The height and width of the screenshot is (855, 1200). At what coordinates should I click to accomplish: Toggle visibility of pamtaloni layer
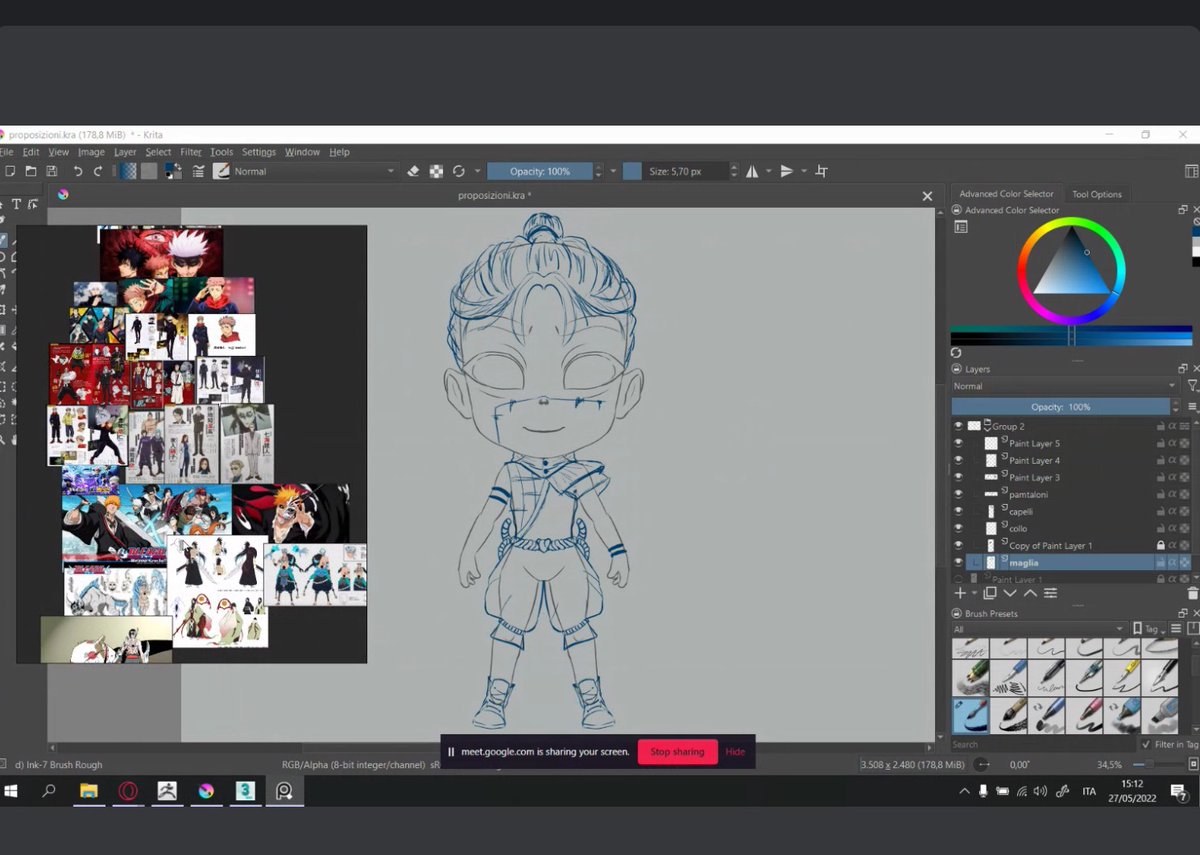(x=958, y=494)
